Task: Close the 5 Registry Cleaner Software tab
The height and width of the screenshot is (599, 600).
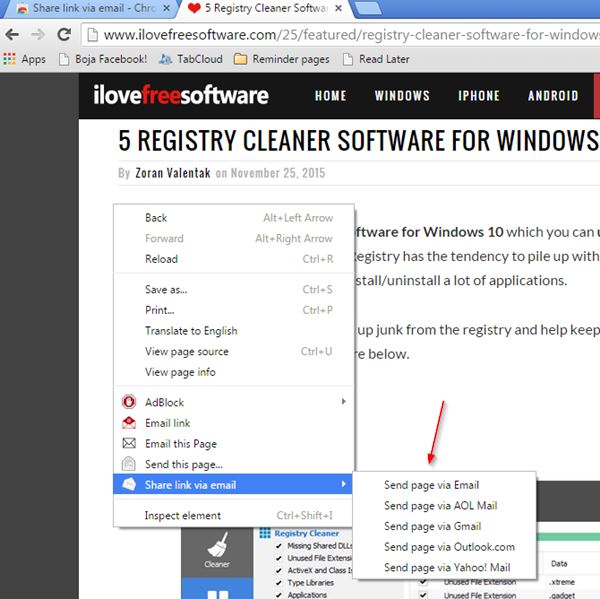Action: (338, 8)
